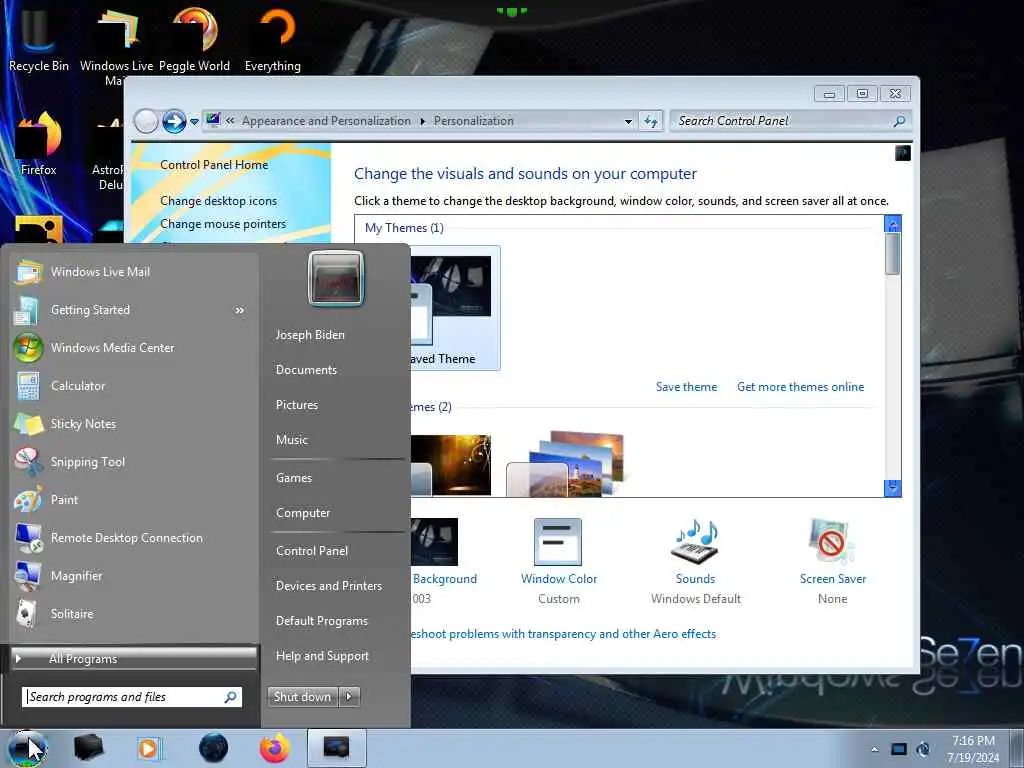Click themes list scroll down arrow
The width and height of the screenshot is (1024, 768).
coord(893,488)
